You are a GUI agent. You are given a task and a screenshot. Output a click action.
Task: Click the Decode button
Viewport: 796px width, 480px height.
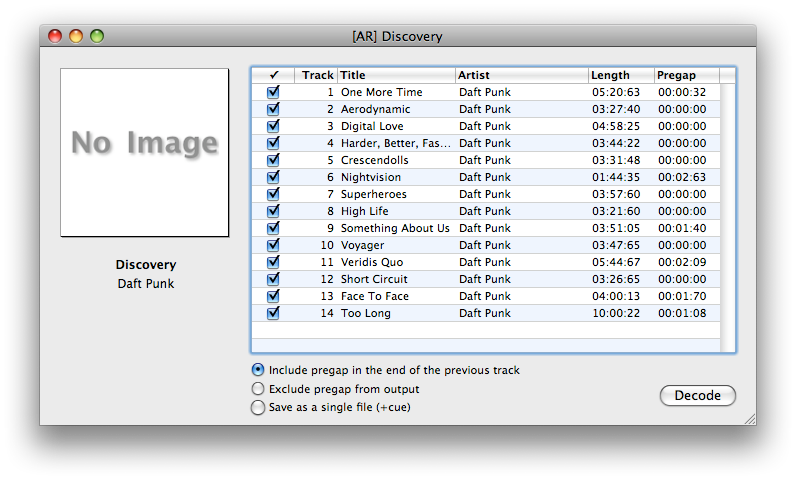[698, 395]
